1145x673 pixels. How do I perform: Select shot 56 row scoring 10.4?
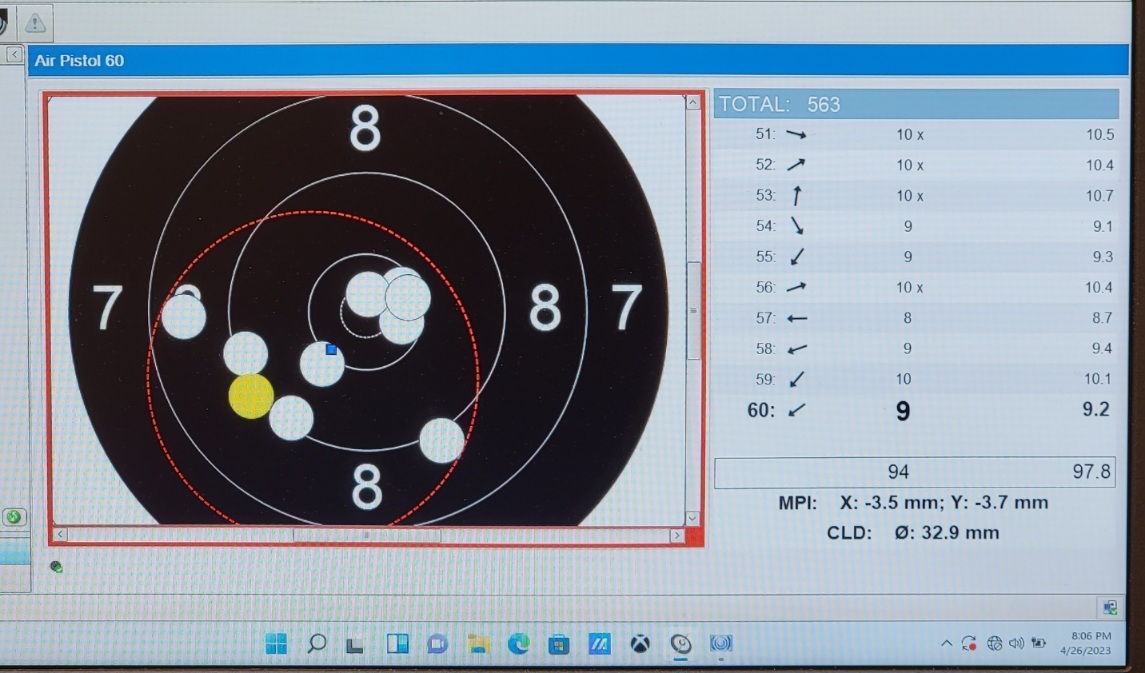click(x=916, y=288)
